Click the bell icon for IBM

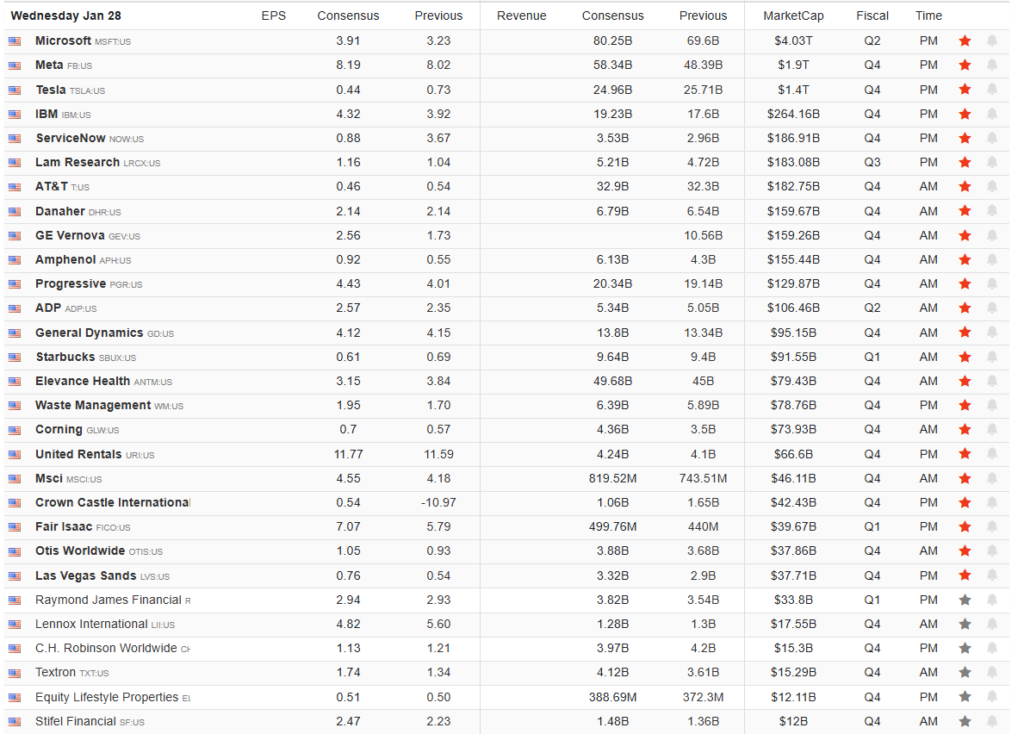click(993, 113)
